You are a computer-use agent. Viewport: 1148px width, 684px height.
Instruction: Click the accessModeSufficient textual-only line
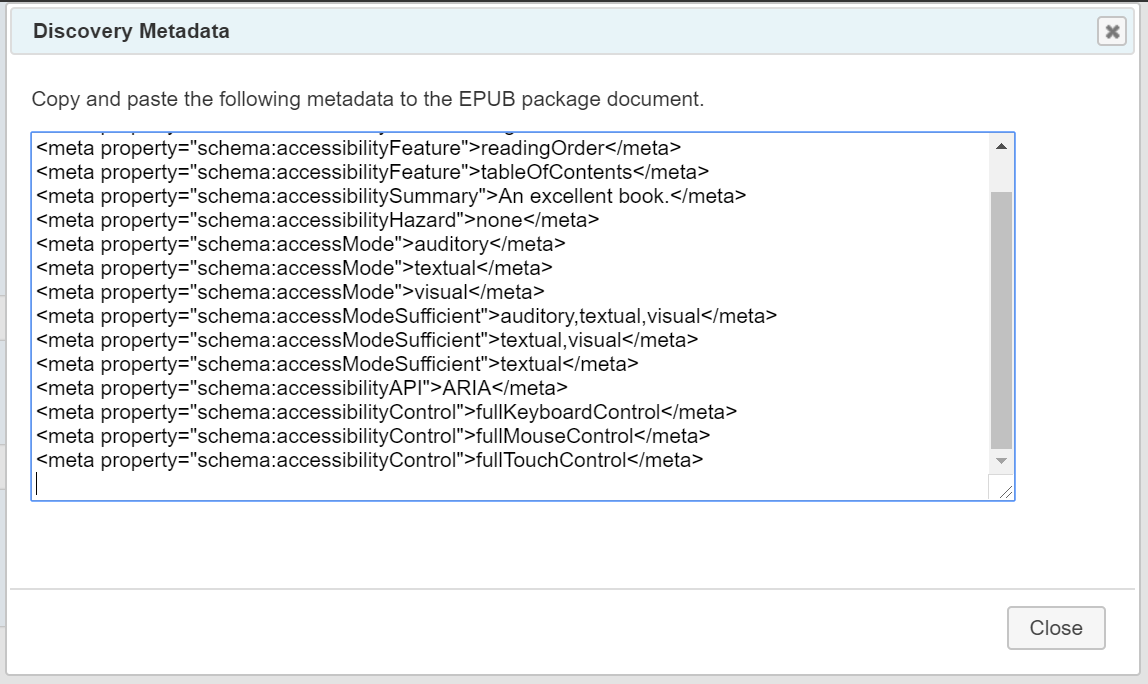click(x=338, y=364)
